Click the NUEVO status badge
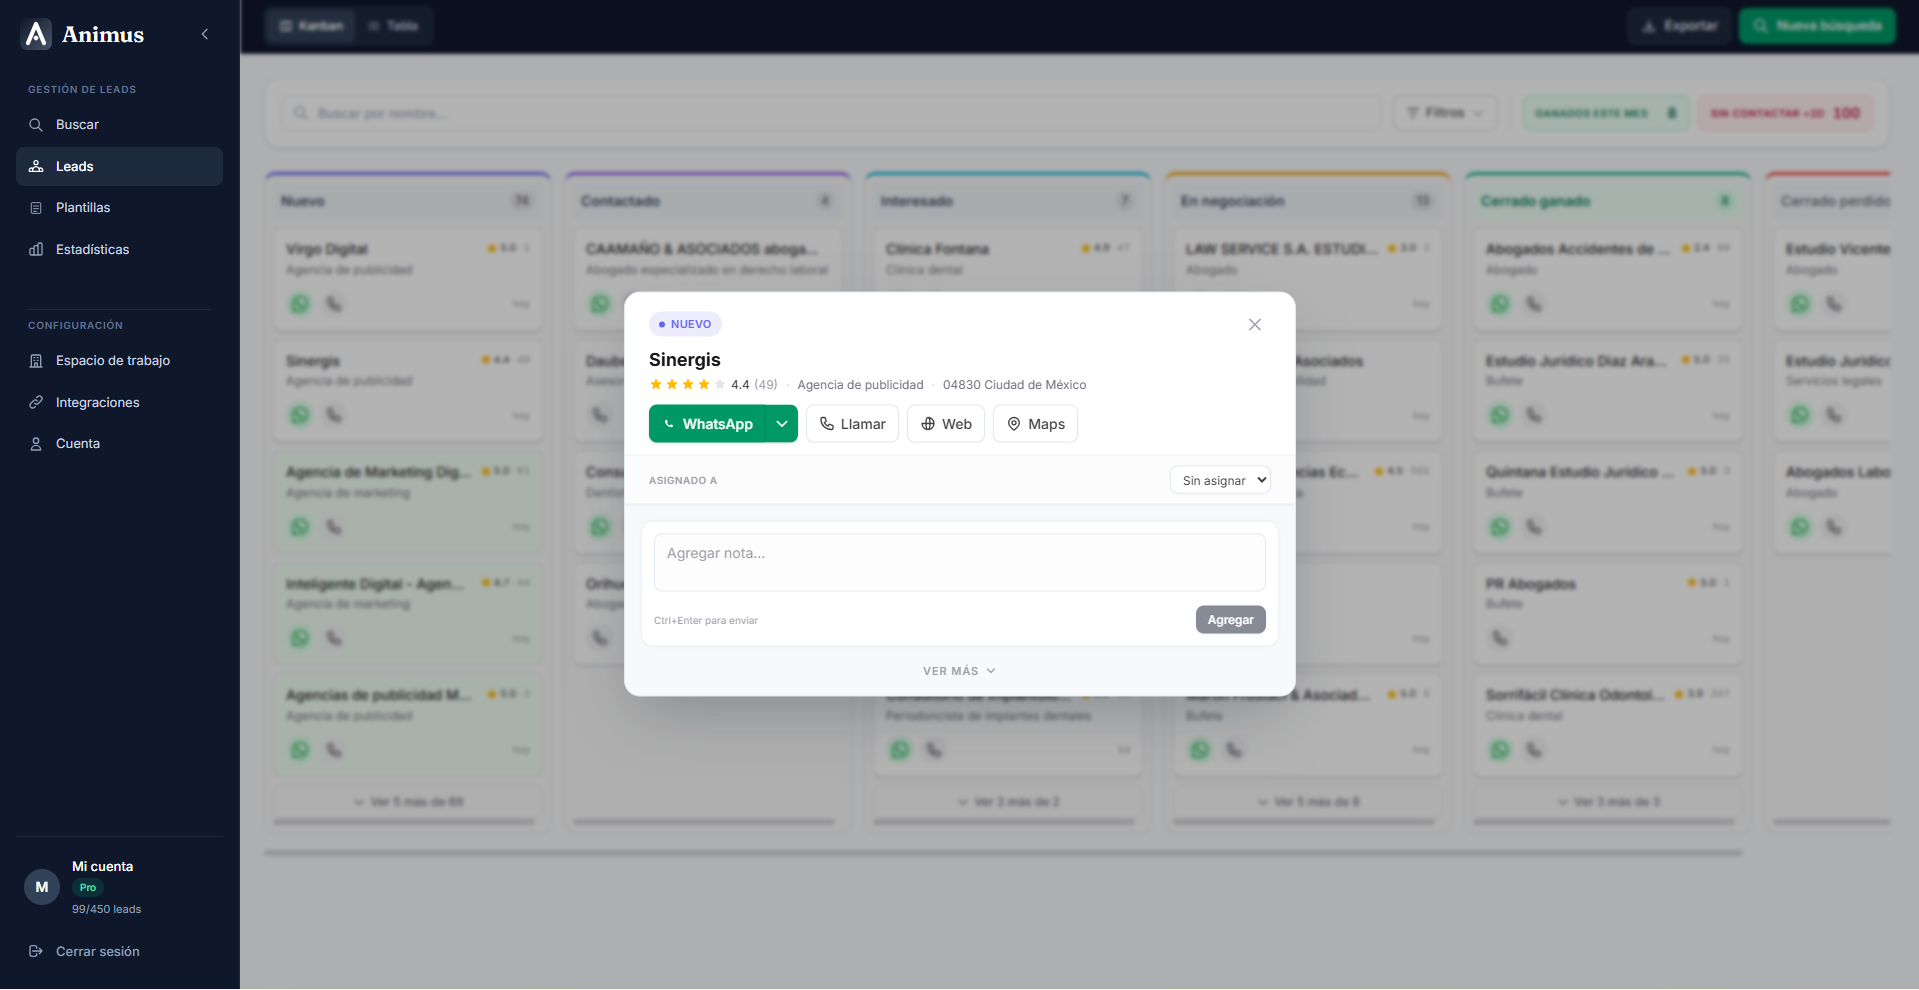Viewport: 1919px width, 990px height. pyautogui.click(x=685, y=324)
